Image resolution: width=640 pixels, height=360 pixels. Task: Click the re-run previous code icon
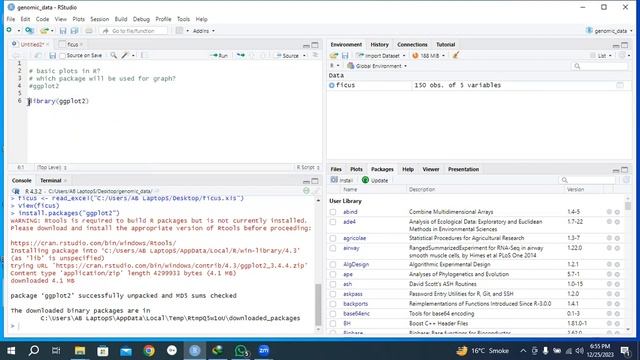[x=241, y=56]
